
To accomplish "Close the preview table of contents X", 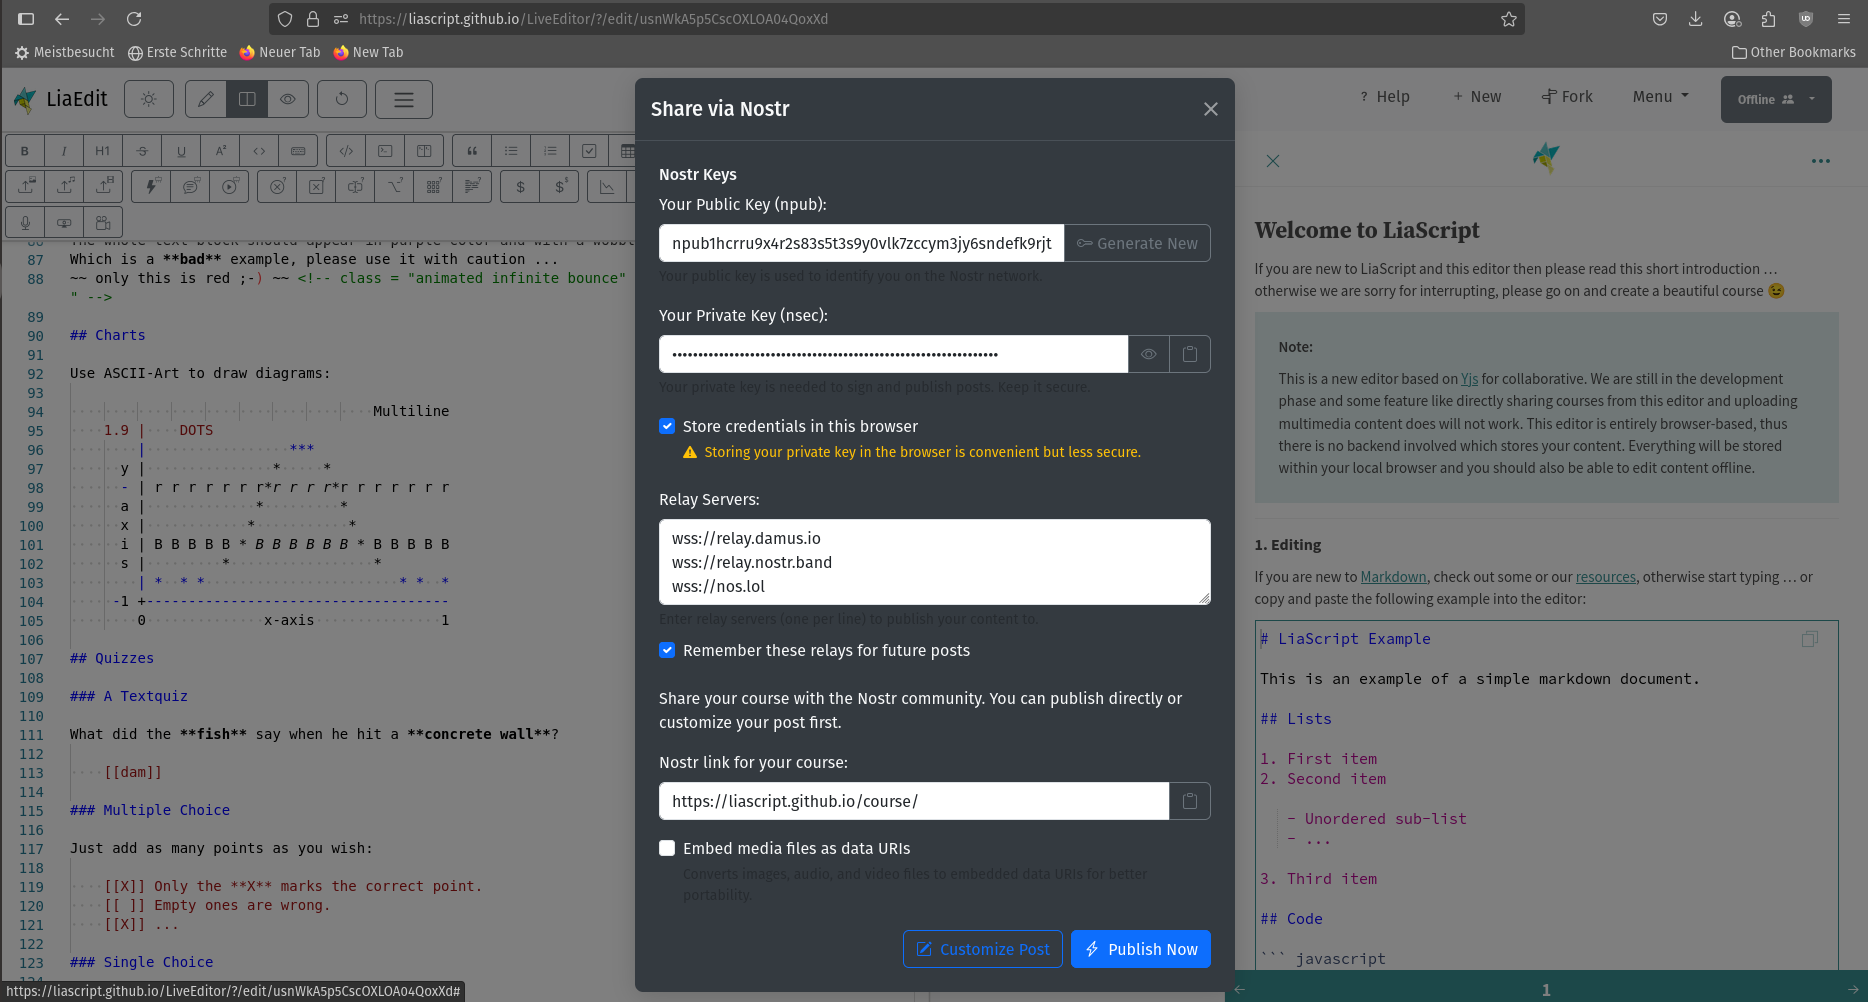I will tap(1273, 161).
